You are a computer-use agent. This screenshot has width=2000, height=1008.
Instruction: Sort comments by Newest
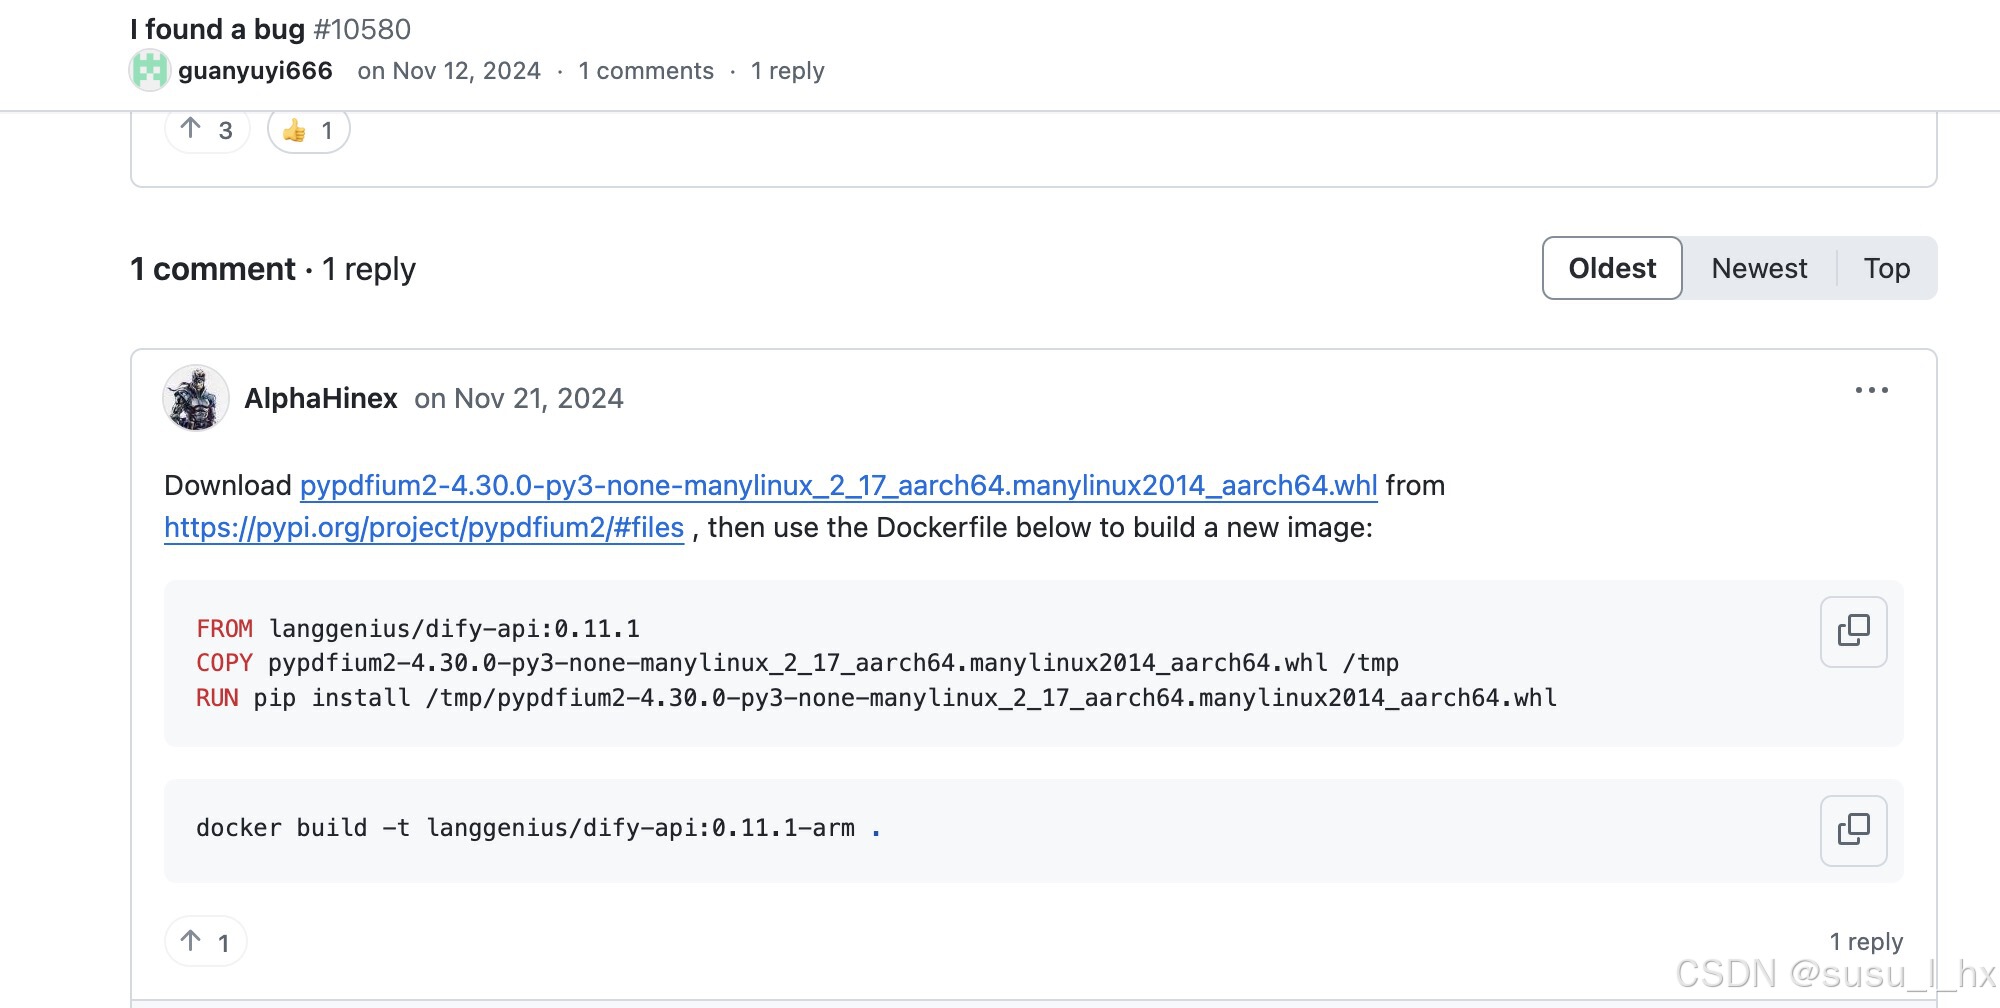click(1759, 268)
